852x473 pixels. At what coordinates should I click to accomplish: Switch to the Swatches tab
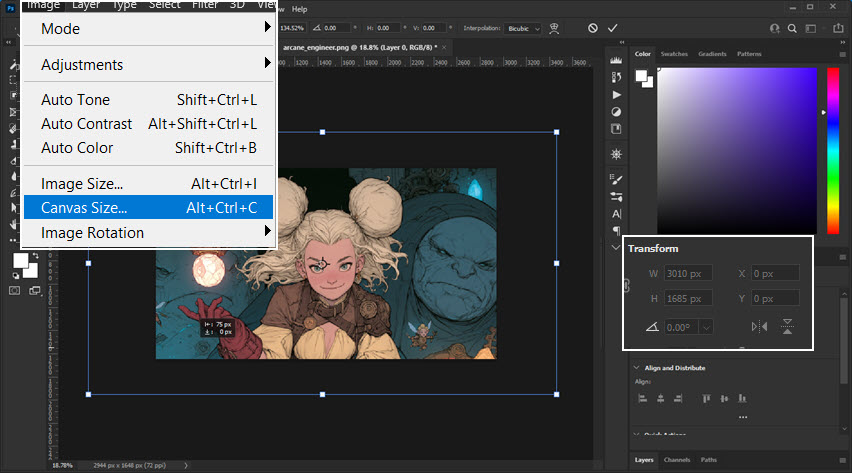674,54
